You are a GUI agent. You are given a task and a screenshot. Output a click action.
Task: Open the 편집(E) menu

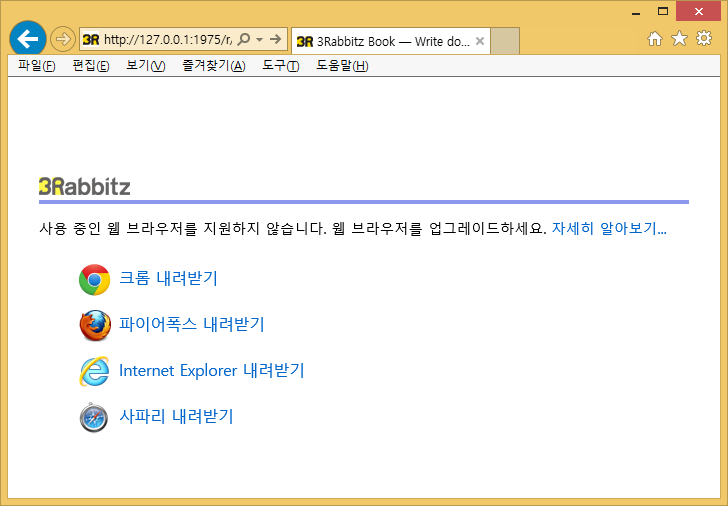pos(91,65)
